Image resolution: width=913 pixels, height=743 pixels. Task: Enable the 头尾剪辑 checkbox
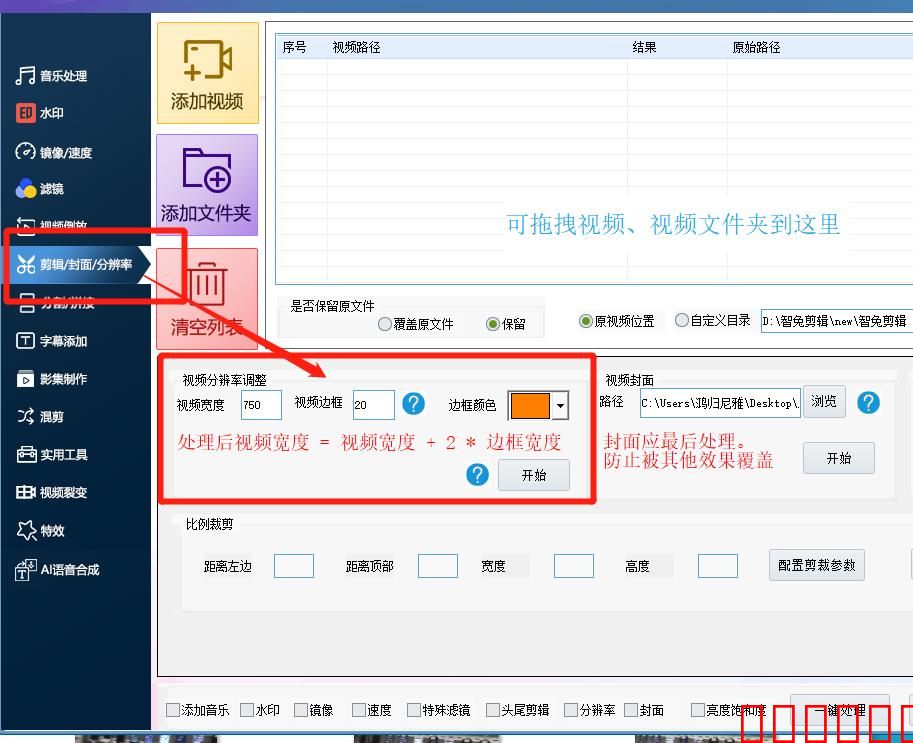[x=493, y=710]
